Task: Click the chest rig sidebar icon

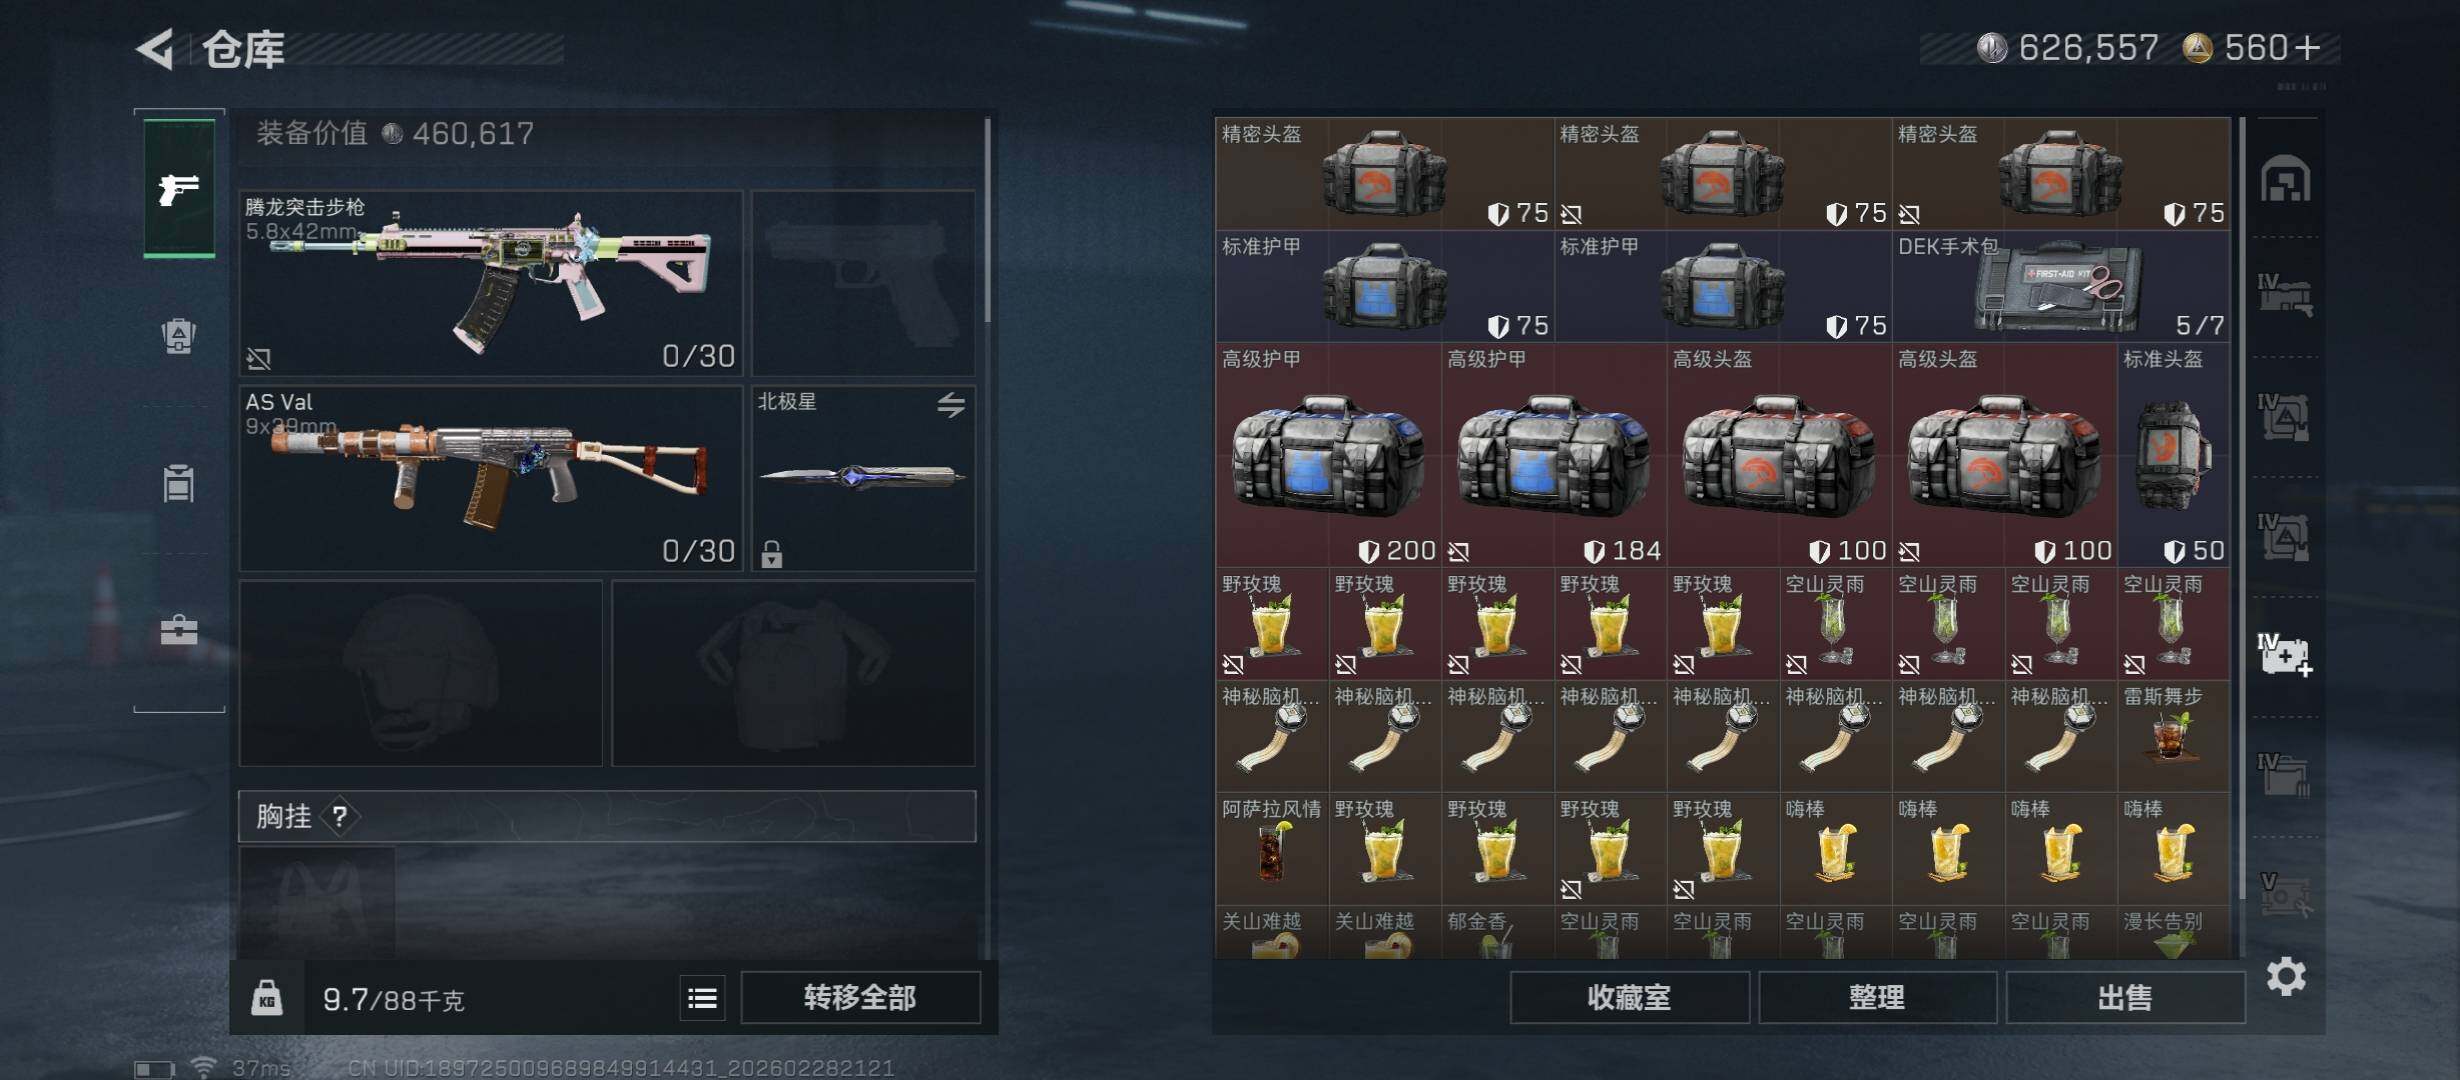Action: click(x=179, y=484)
